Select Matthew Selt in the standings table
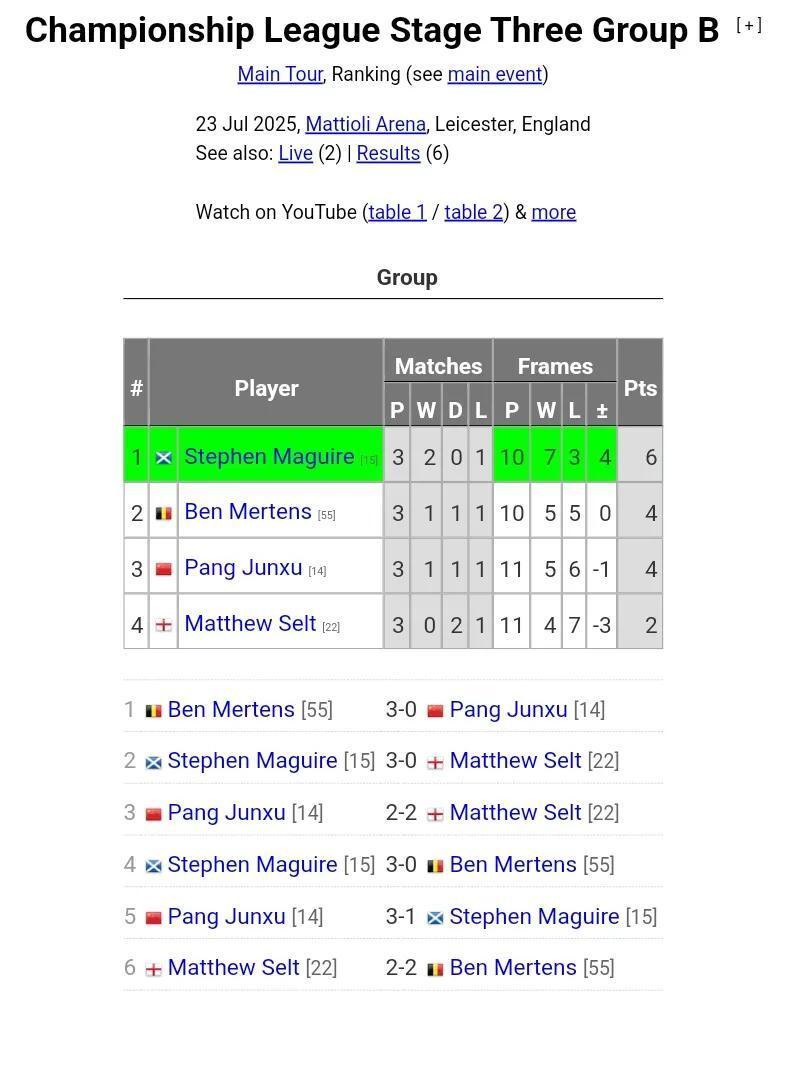This screenshot has height=1068, width=787. pyautogui.click(x=250, y=623)
